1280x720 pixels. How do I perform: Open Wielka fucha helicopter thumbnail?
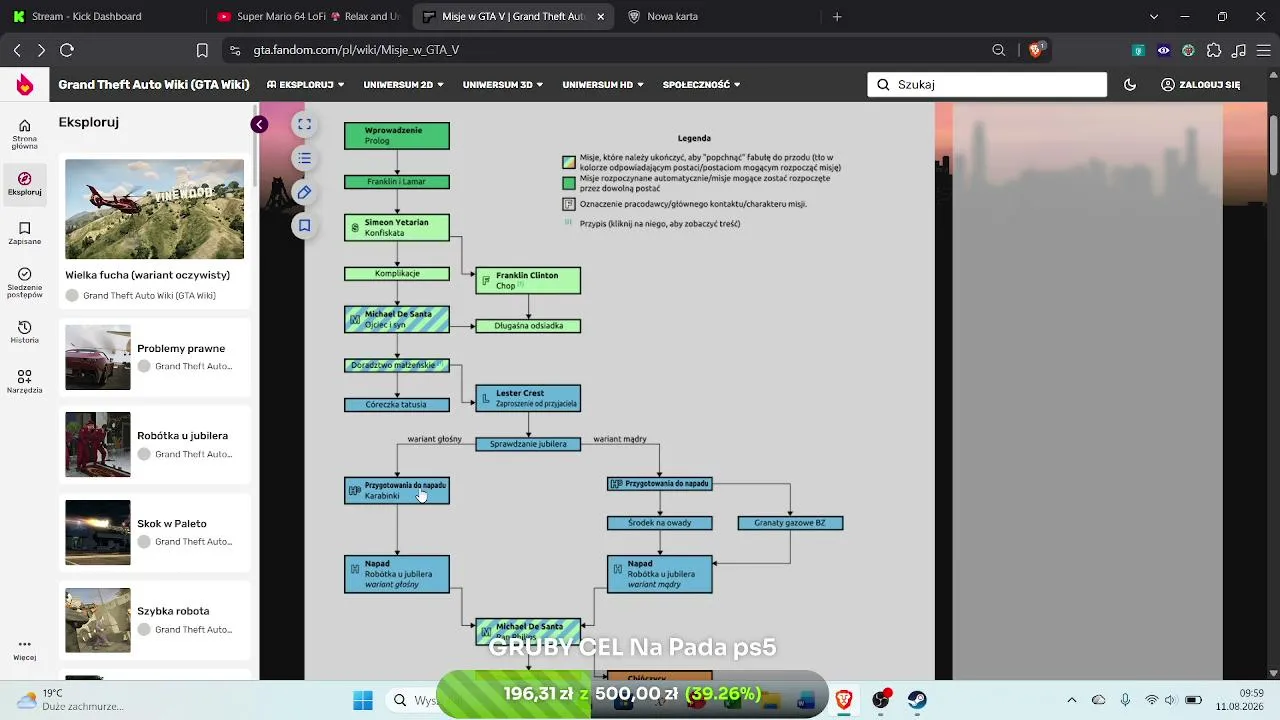154,209
